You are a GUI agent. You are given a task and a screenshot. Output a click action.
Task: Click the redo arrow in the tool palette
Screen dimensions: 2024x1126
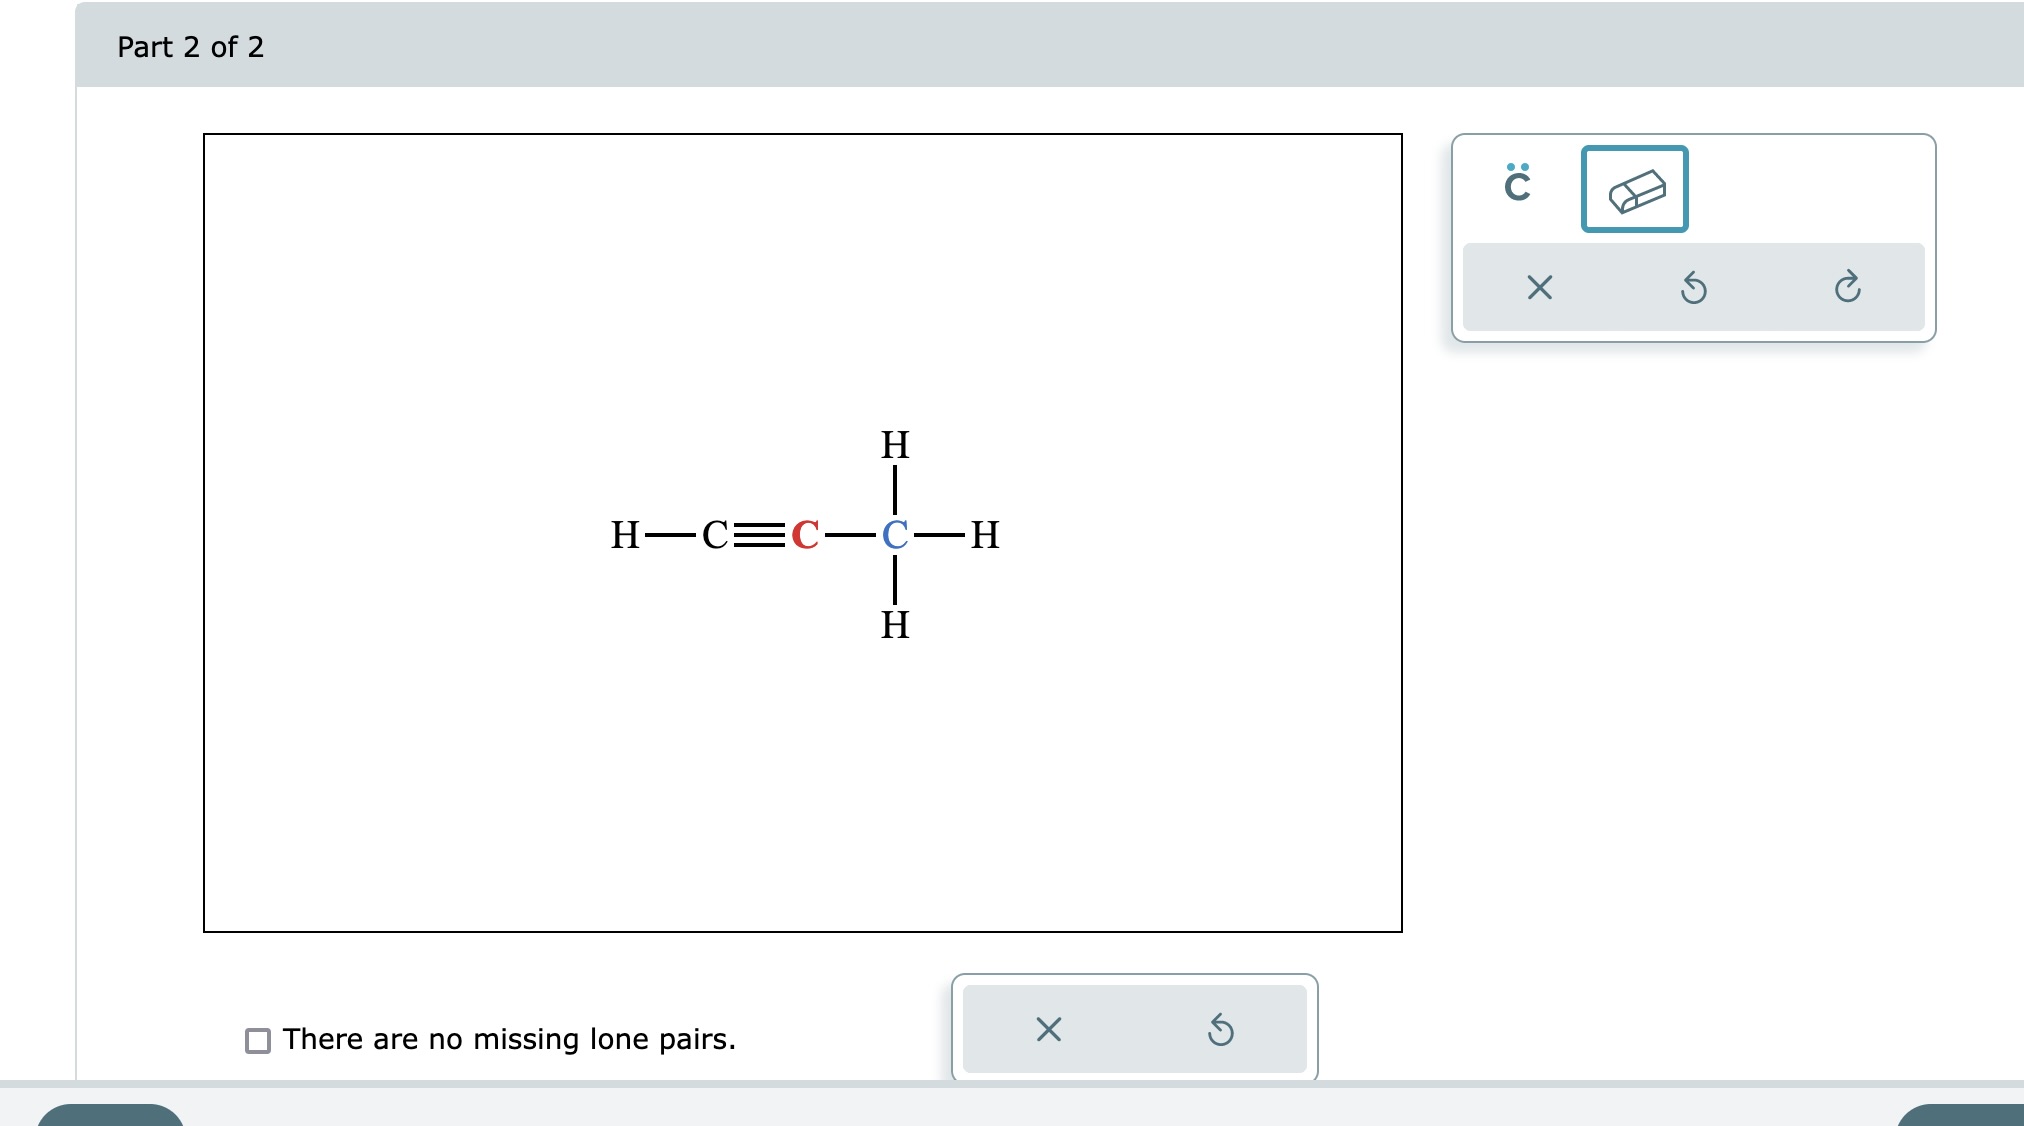1848,288
